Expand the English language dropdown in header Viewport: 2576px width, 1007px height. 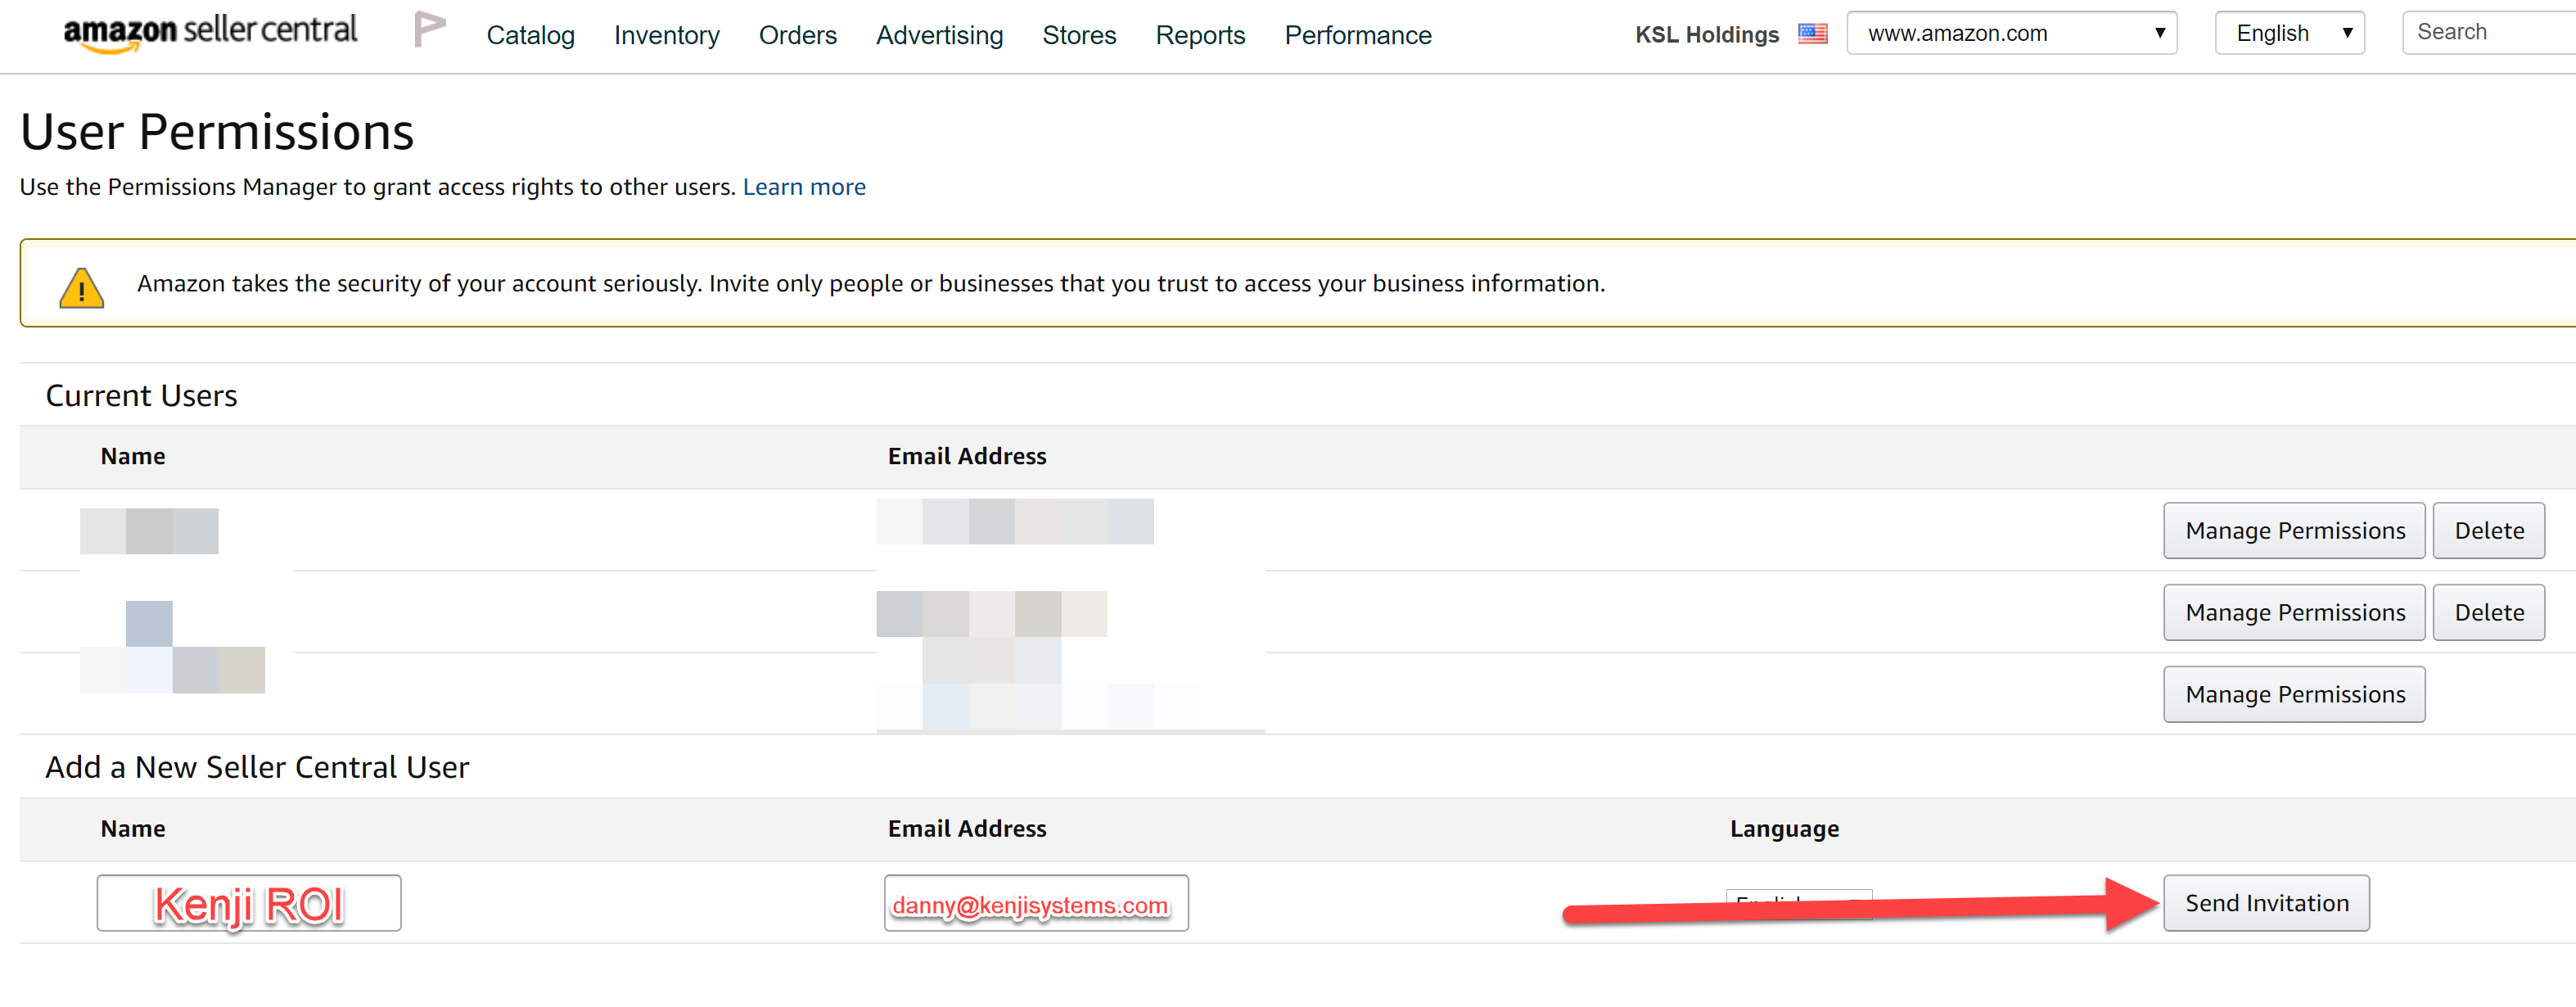pyautogui.click(x=2289, y=33)
